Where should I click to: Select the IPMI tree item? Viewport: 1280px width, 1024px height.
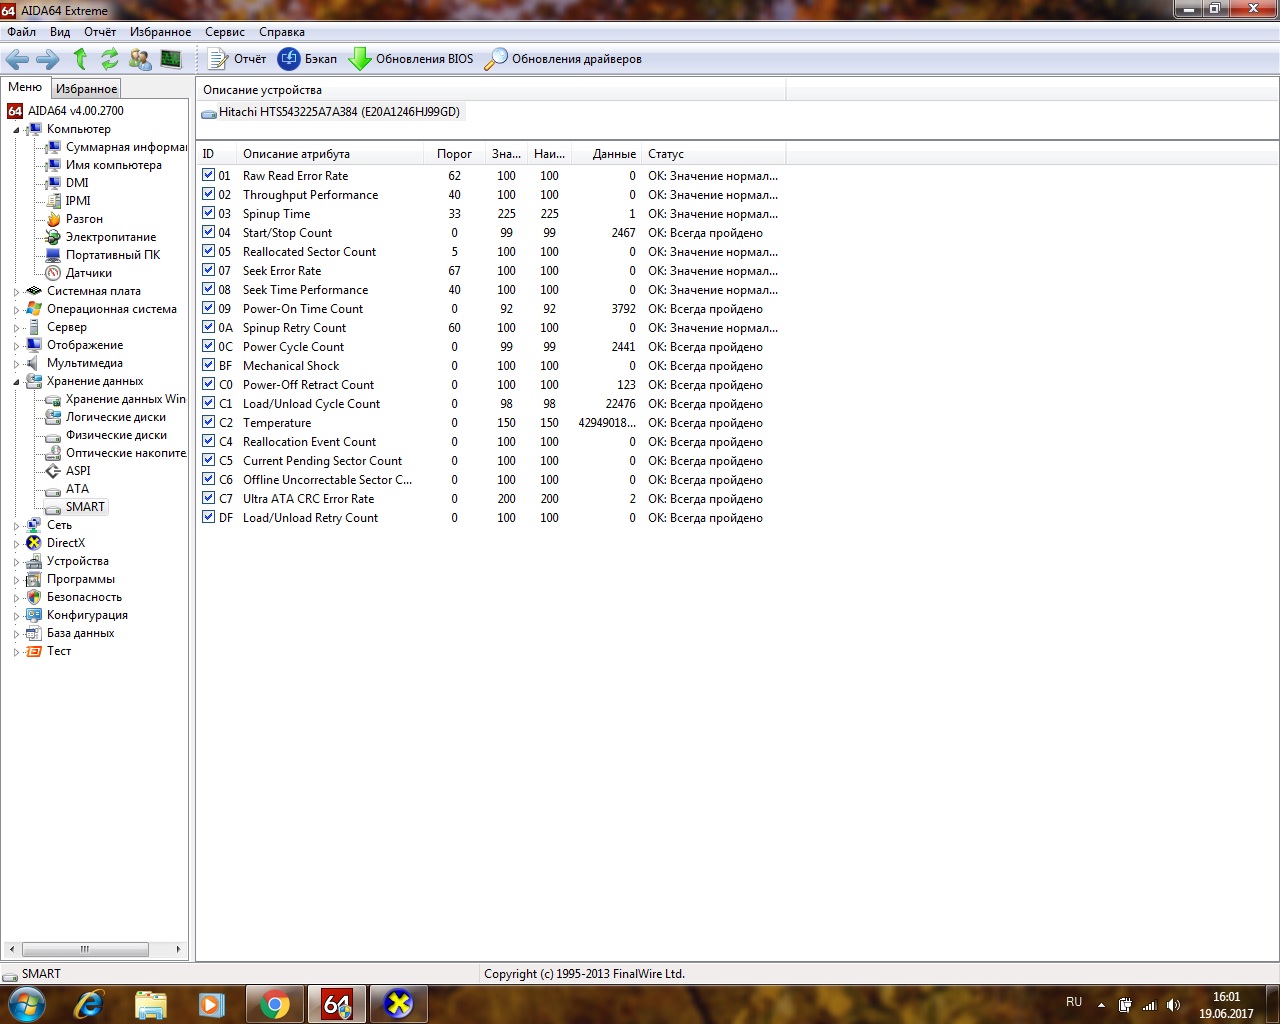(x=68, y=201)
